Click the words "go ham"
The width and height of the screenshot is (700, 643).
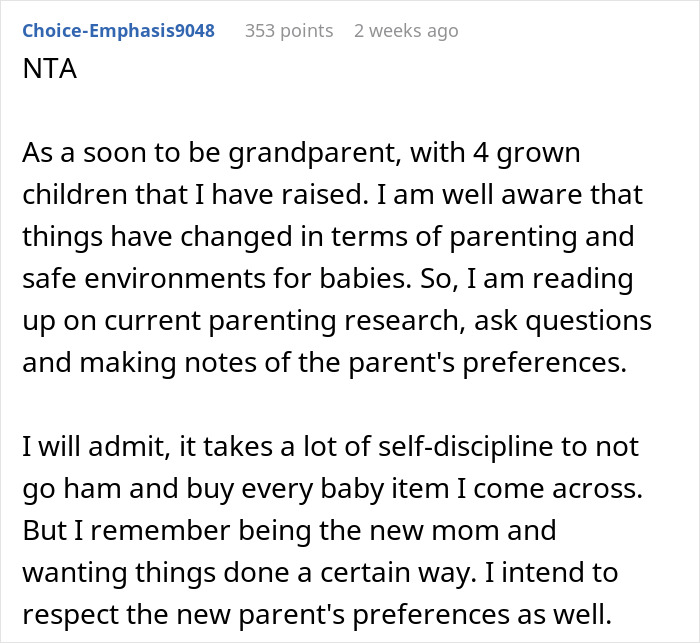click(69, 489)
